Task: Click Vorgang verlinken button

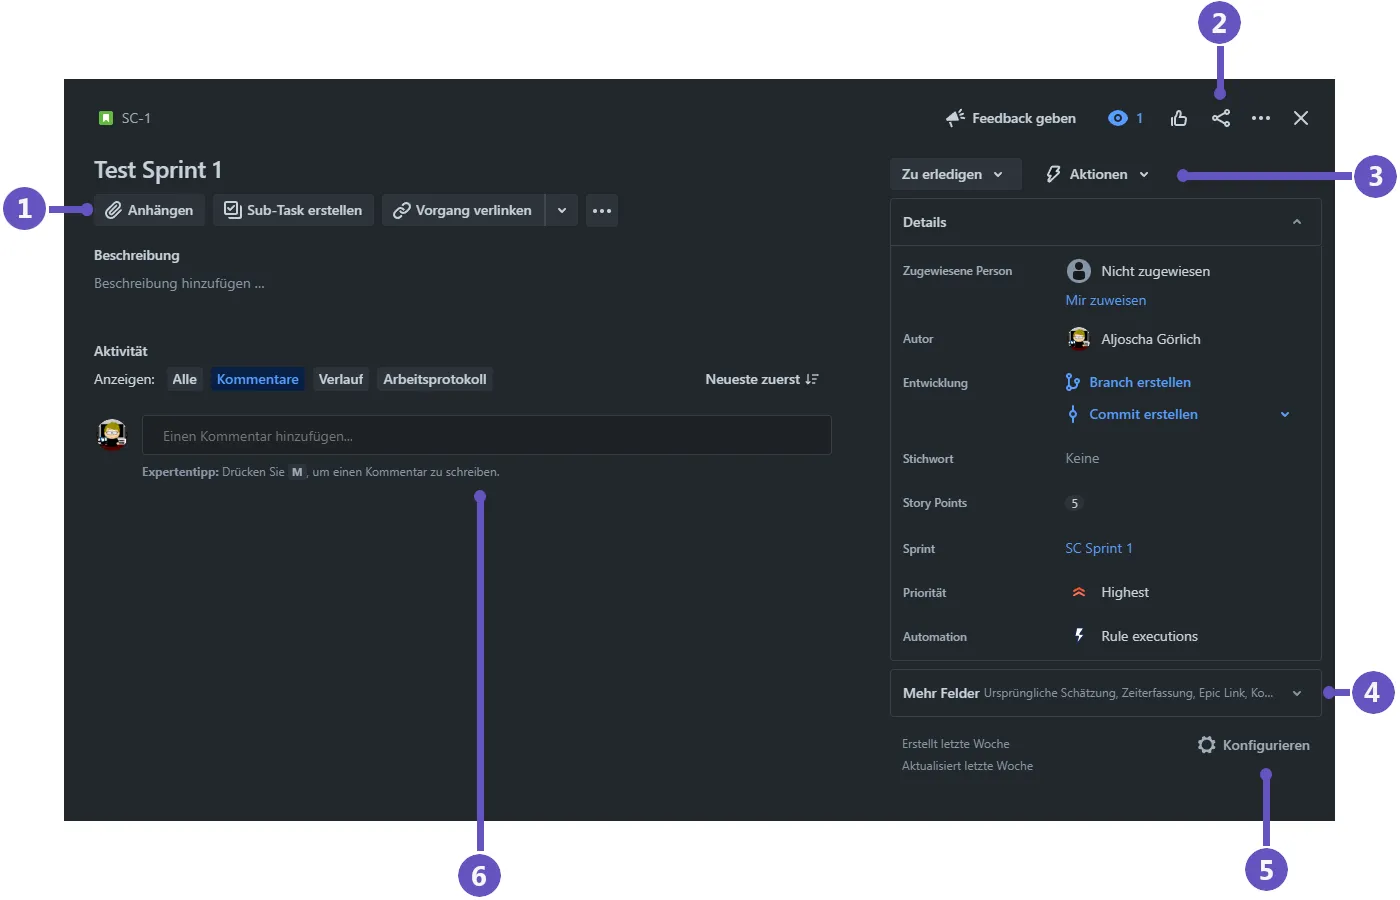Action: click(x=463, y=210)
